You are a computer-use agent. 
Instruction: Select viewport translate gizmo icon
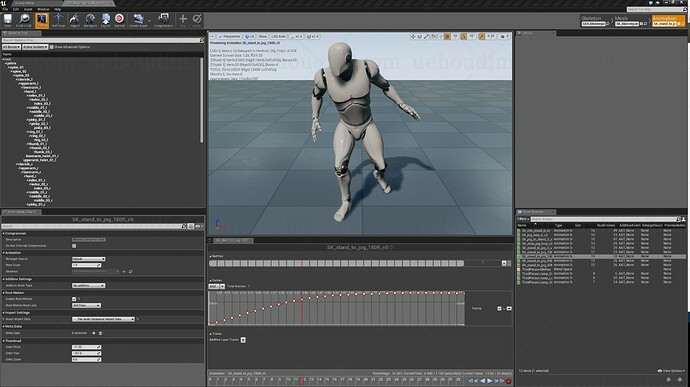(x=413, y=37)
